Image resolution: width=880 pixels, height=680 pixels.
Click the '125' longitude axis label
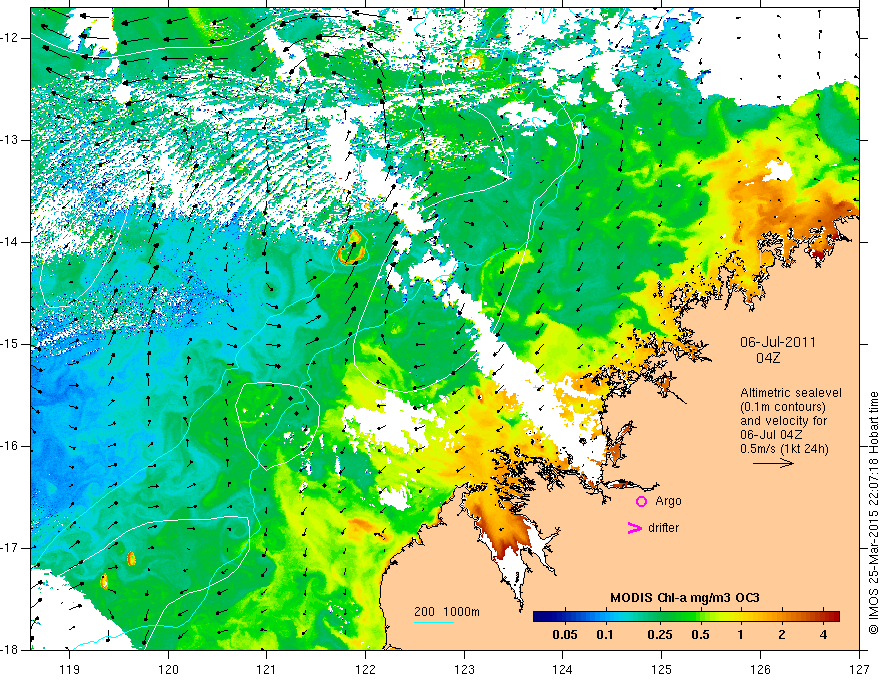[x=662, y=669]
